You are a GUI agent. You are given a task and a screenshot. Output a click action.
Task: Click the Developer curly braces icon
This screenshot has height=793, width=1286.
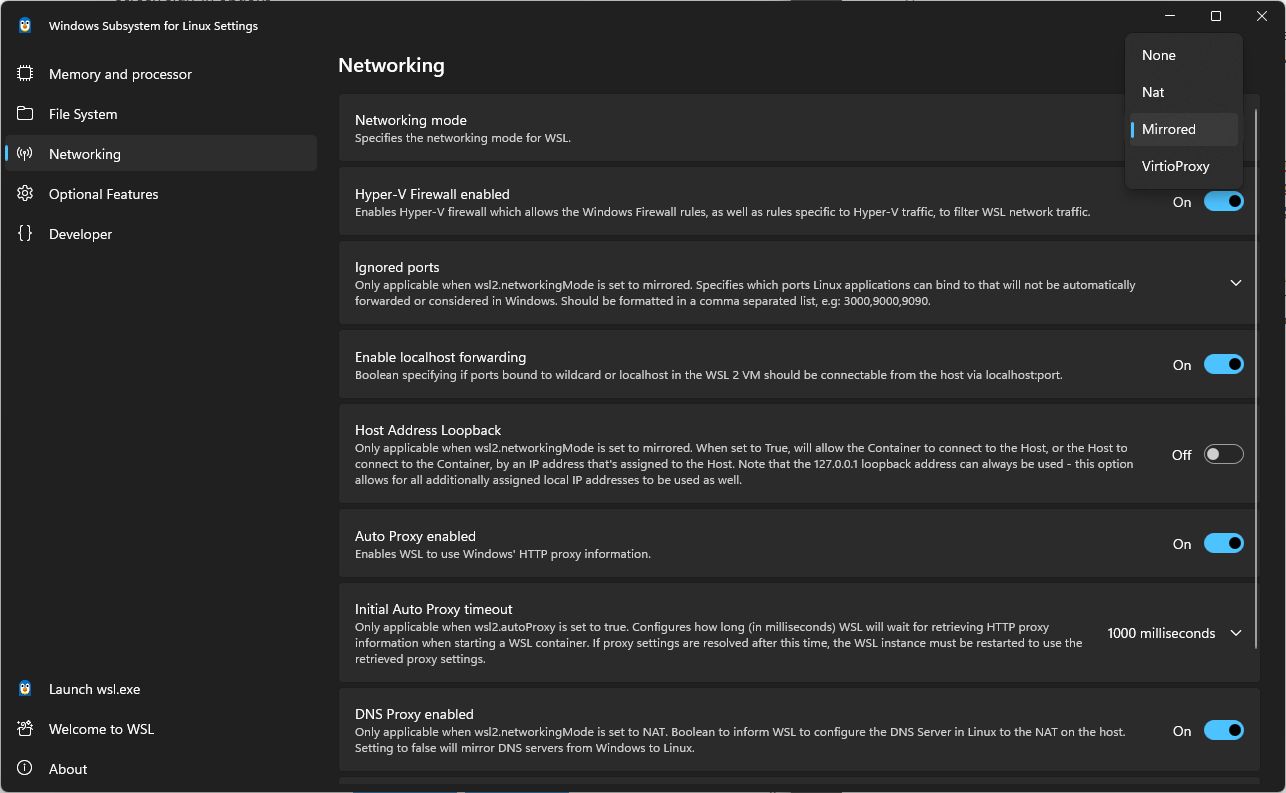(x=25, y=234)
